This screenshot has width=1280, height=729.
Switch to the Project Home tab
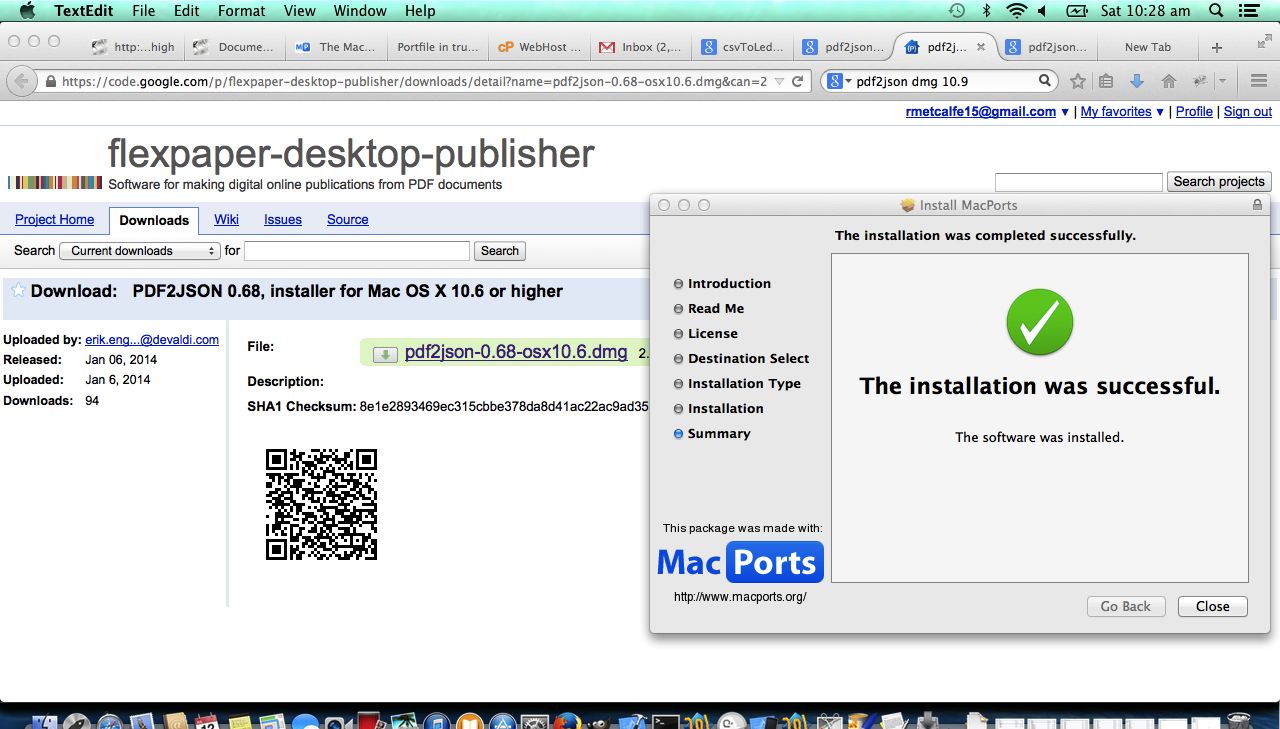54,220
